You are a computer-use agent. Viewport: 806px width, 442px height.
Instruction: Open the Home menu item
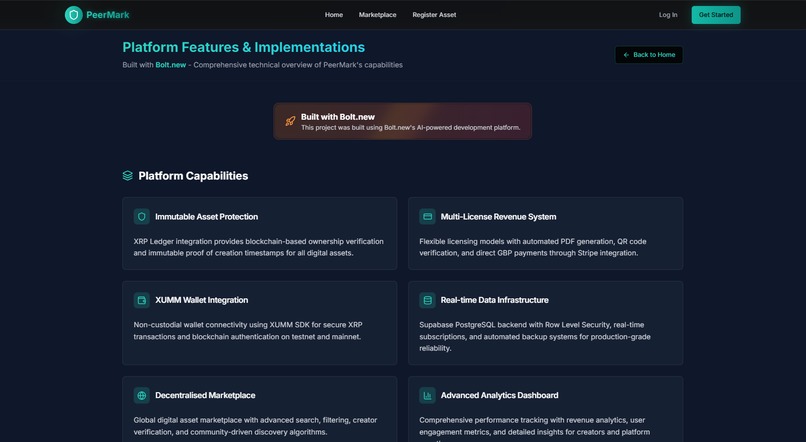(334, 15)
